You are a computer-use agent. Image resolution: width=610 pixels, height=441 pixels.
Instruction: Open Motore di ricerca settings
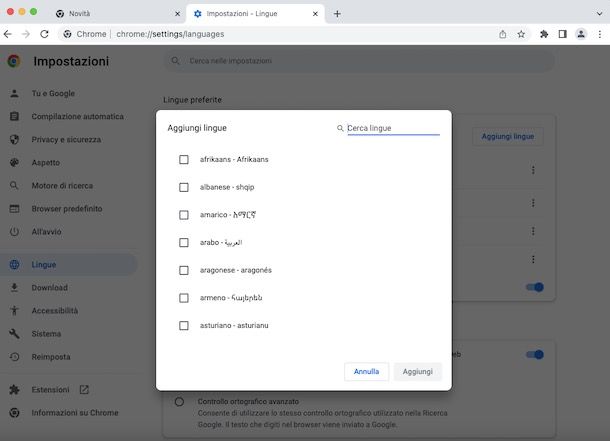click(x=62, y=186)
